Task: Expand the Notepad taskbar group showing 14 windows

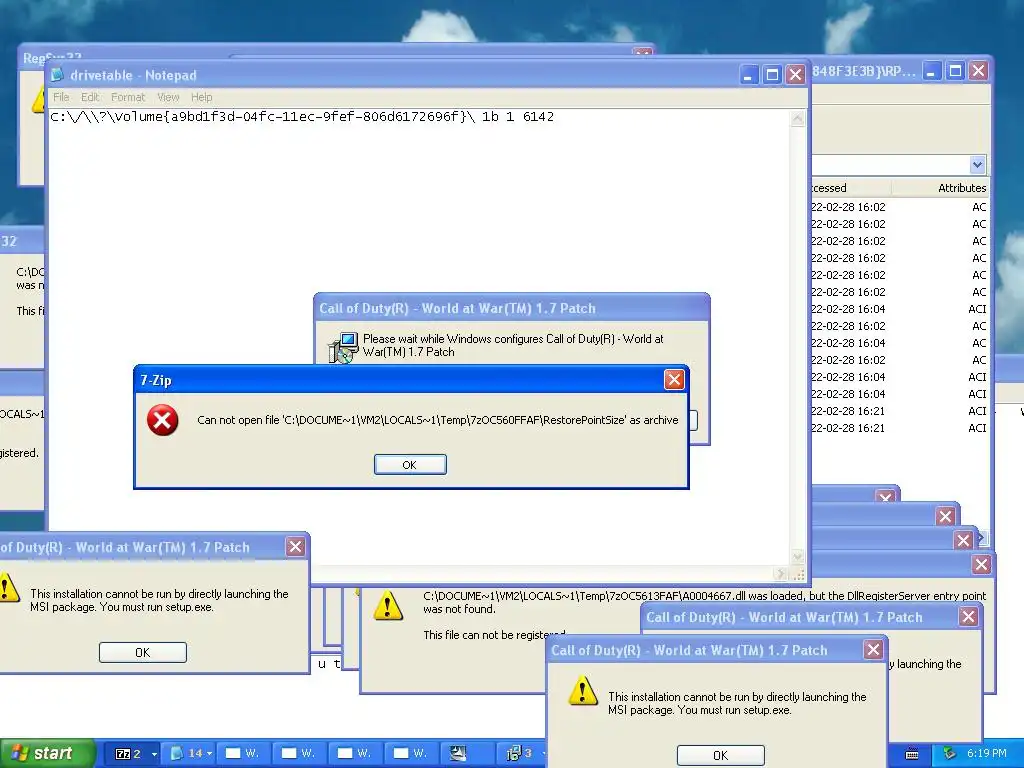Action: click(x=191, y=754)
